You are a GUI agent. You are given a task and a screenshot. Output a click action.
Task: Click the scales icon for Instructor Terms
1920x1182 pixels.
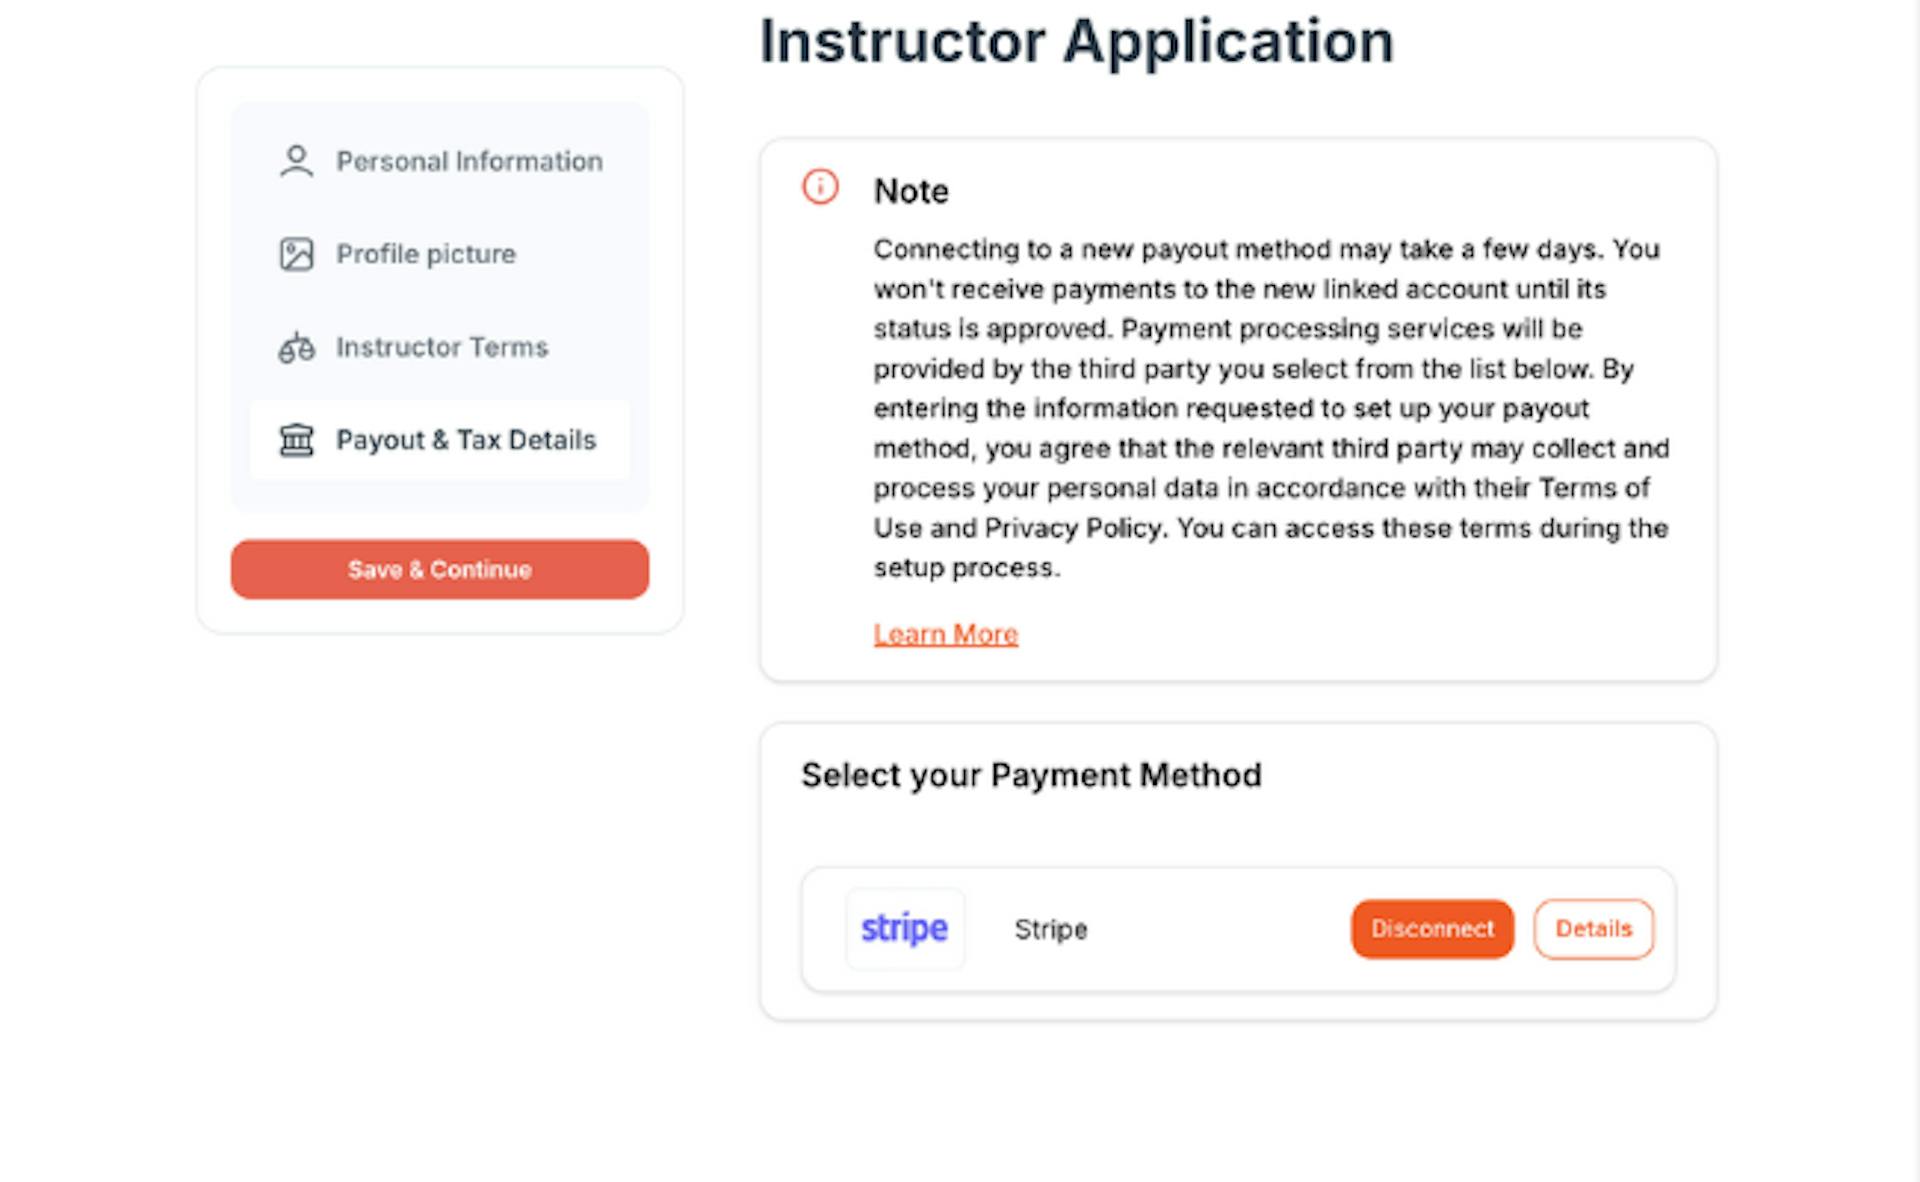pos(296,347)
